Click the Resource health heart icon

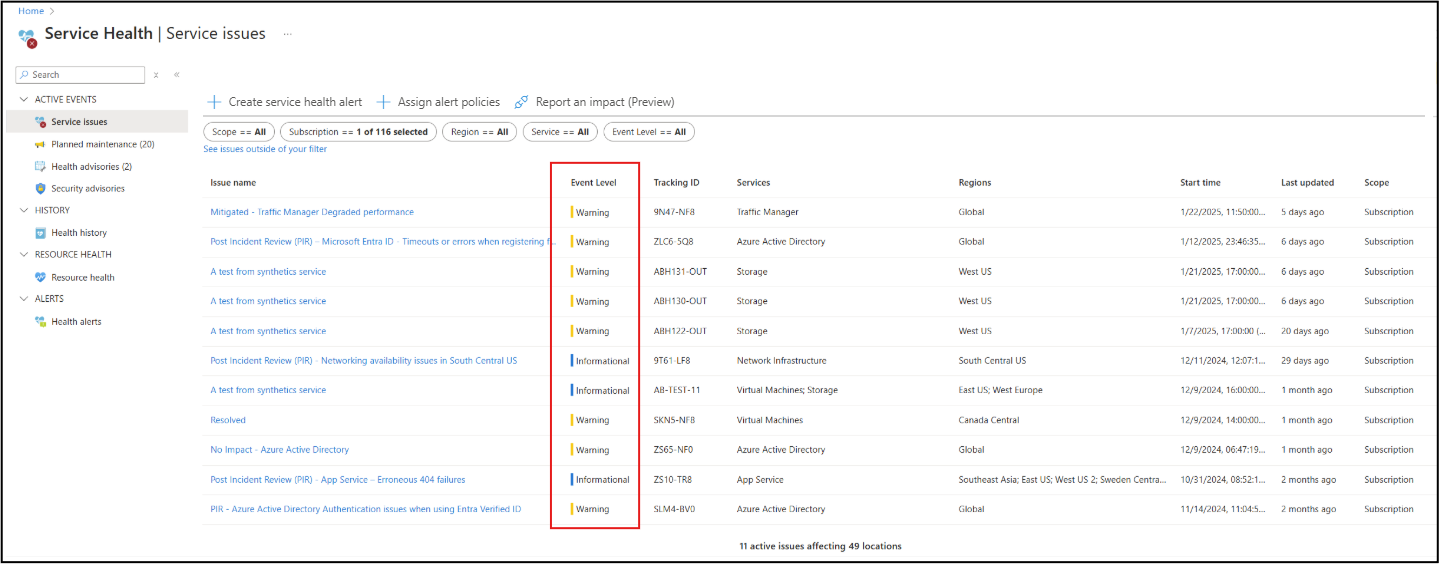40,277
